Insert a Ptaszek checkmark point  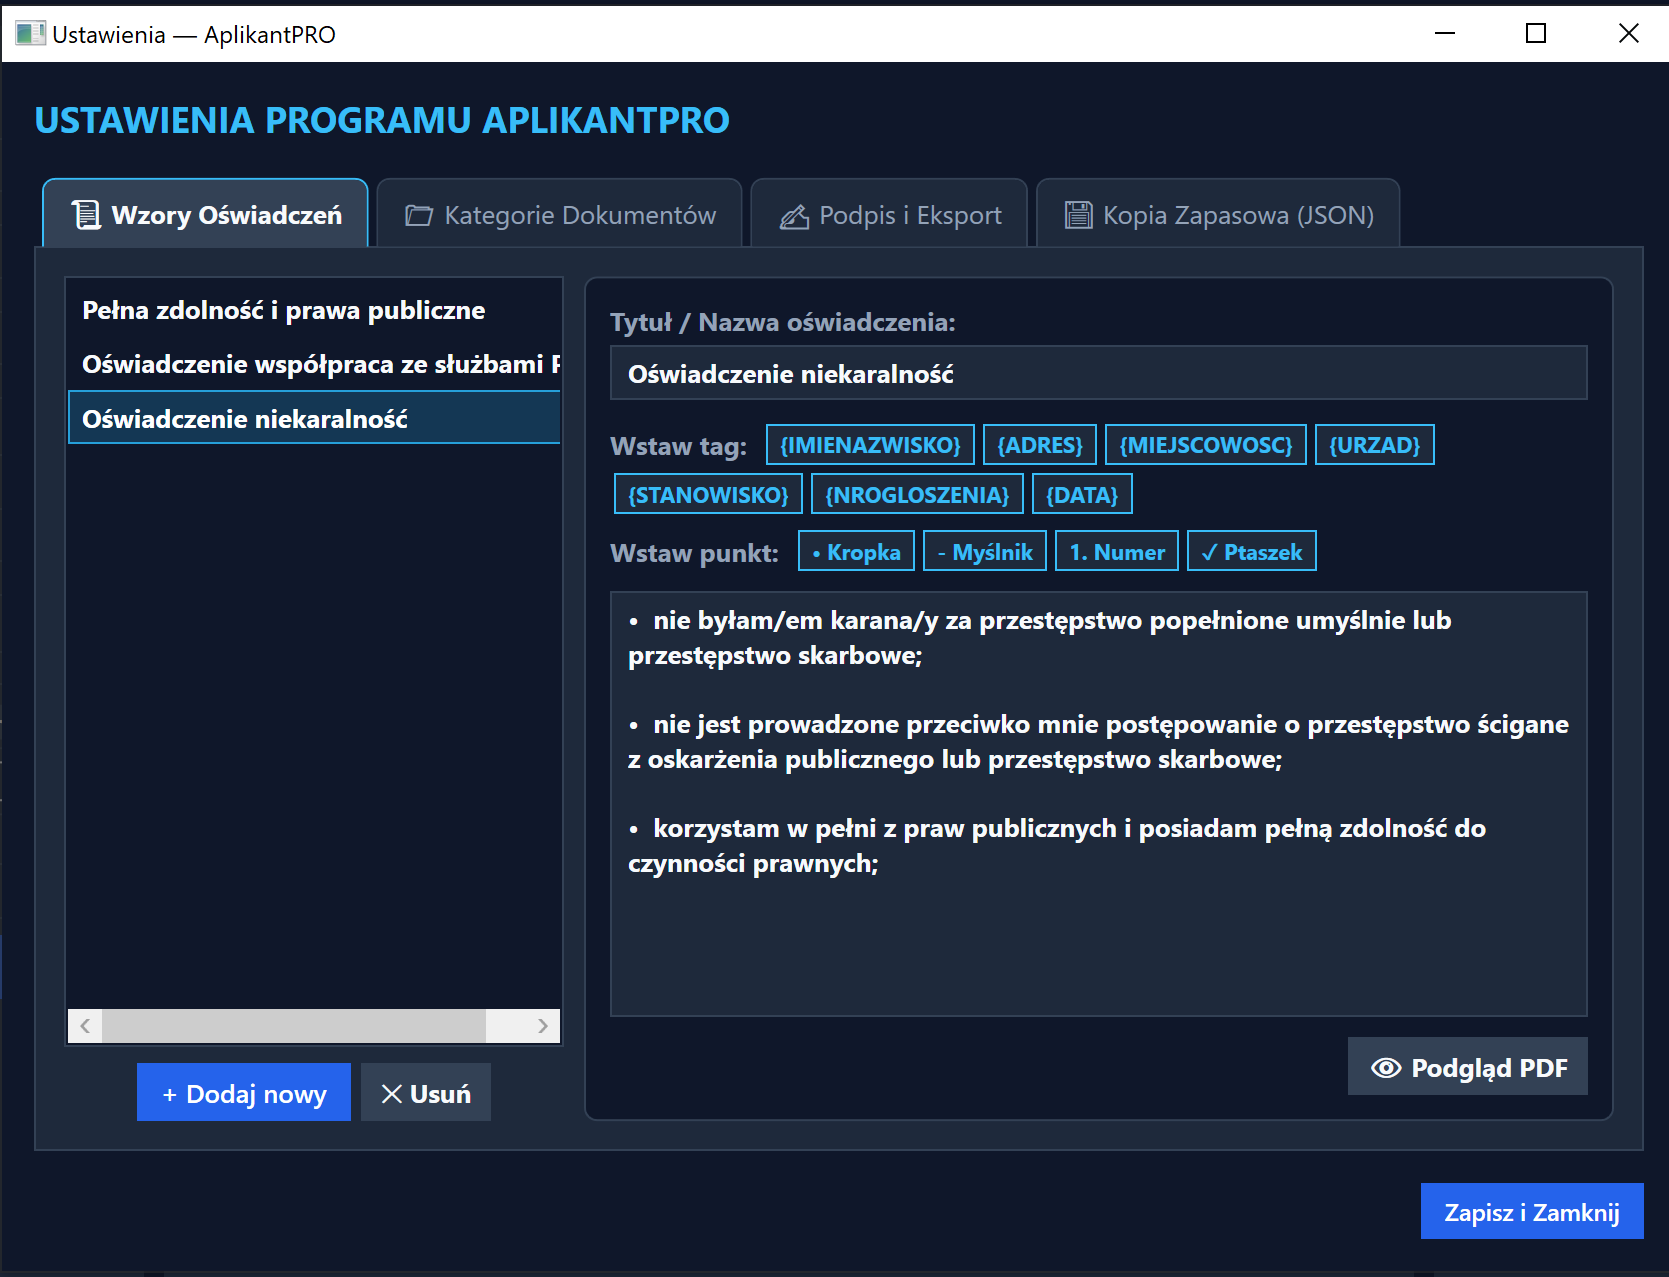pos(1251,552)
